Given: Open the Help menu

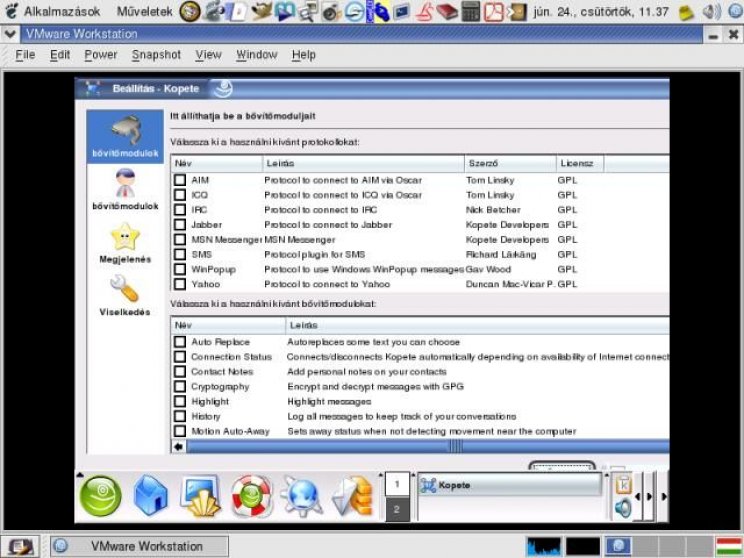Looking at the screenshot, I should 304,55.
